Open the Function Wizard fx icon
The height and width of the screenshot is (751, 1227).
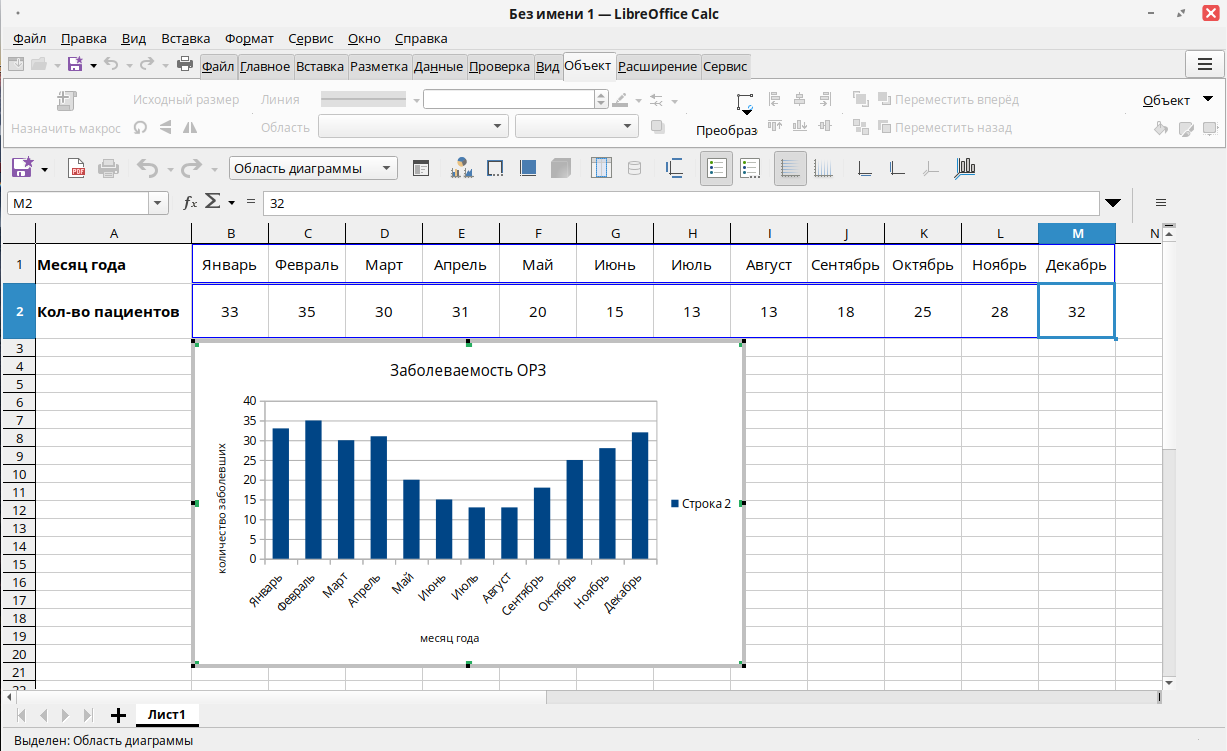click(x=190, y=202)
